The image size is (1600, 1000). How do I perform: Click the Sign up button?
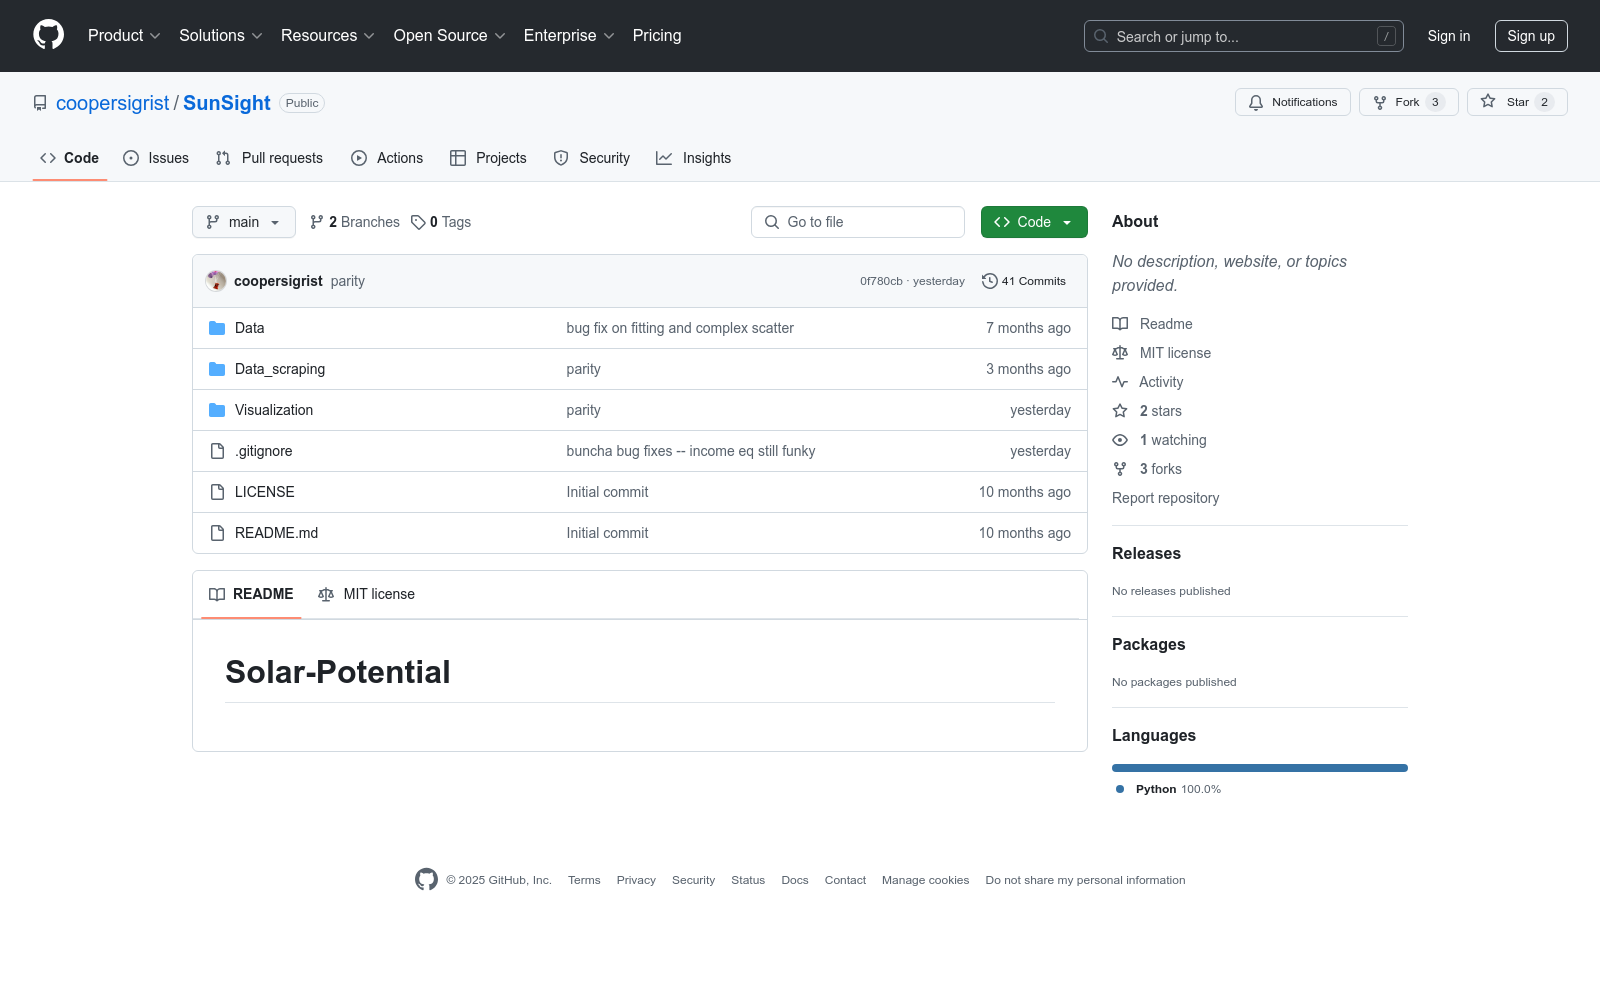click(1531, 36)
